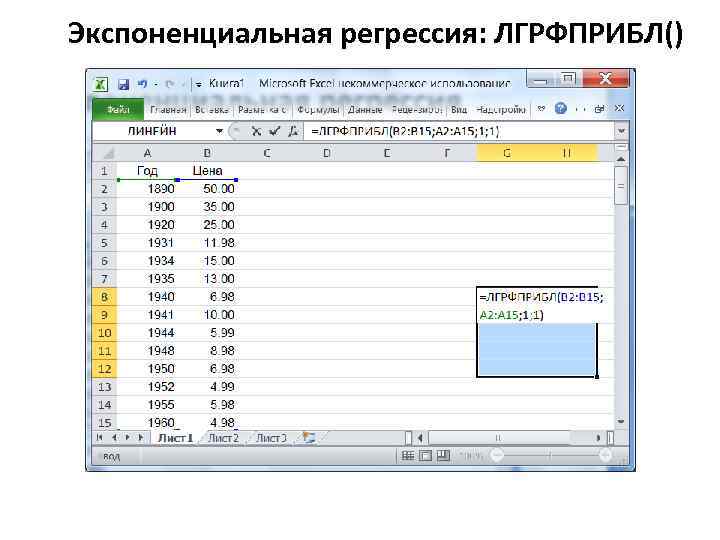Go to next sheet with the navigation arrow

tap(128, 438)
